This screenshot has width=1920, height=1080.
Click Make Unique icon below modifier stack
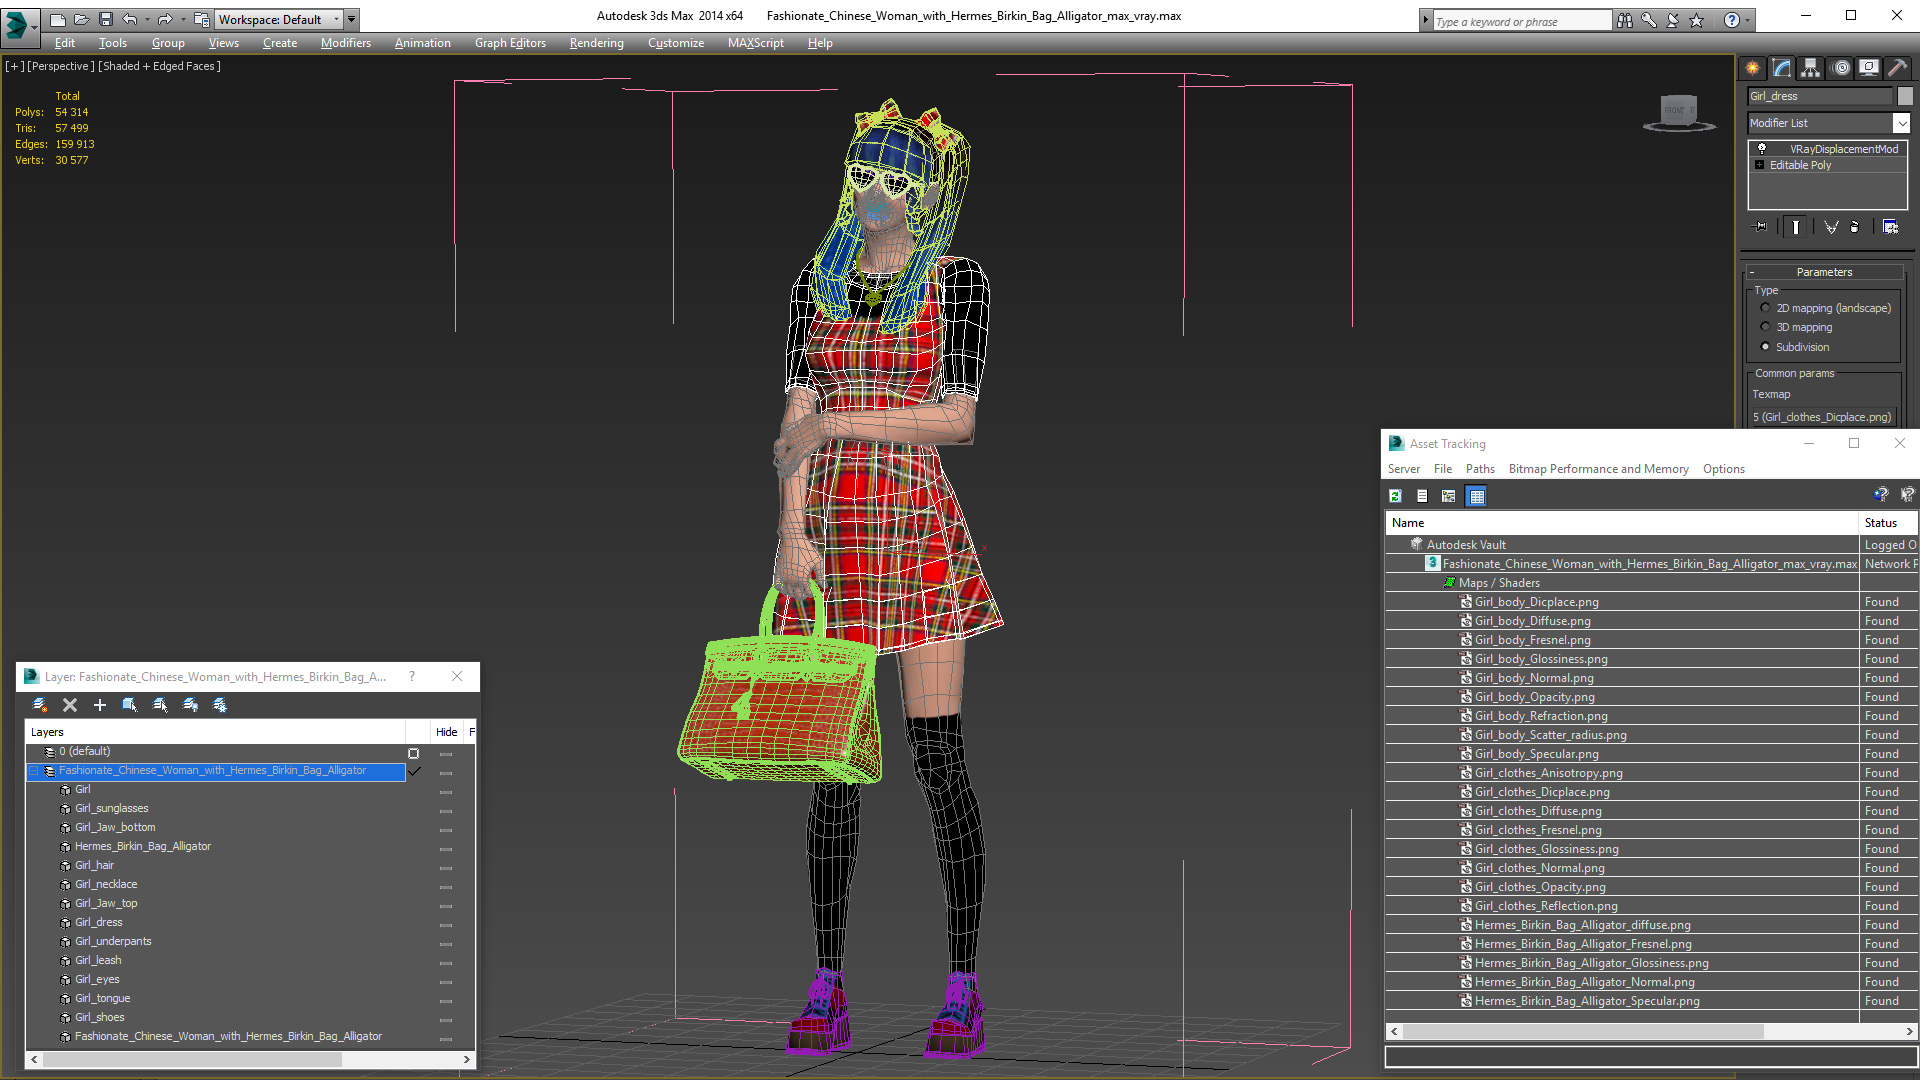click(x=1831, y=227)
